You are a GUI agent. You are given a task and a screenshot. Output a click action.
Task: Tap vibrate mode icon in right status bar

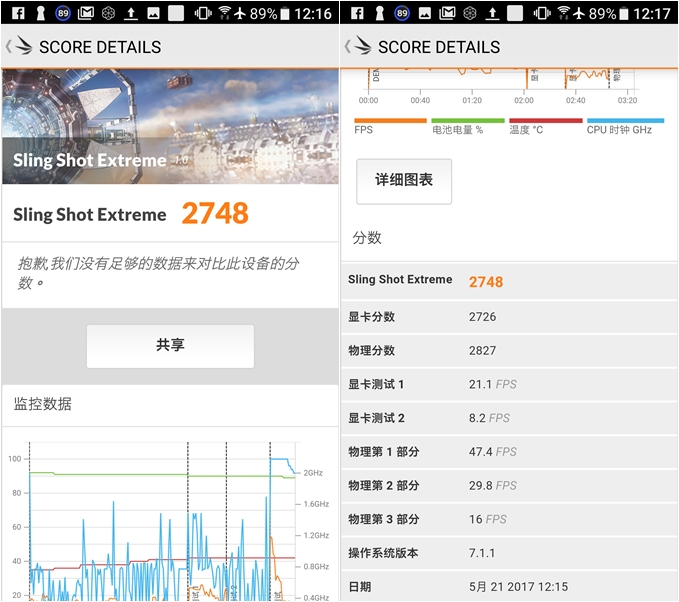click(x=541, y=13)
